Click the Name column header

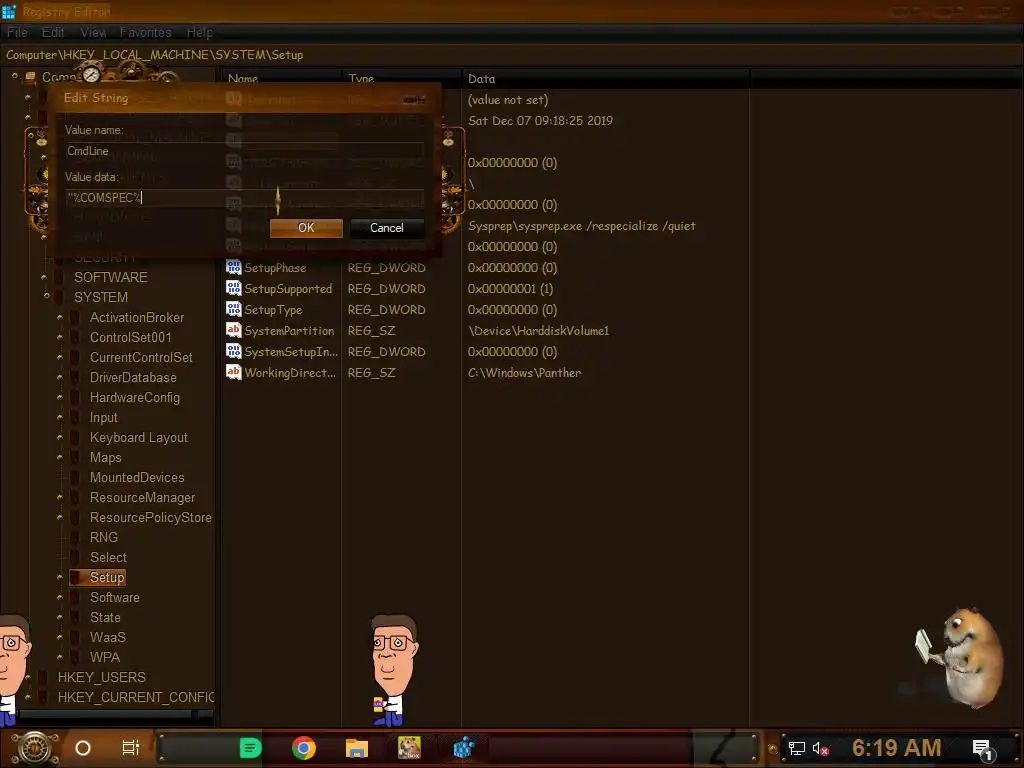pos(281,78)
